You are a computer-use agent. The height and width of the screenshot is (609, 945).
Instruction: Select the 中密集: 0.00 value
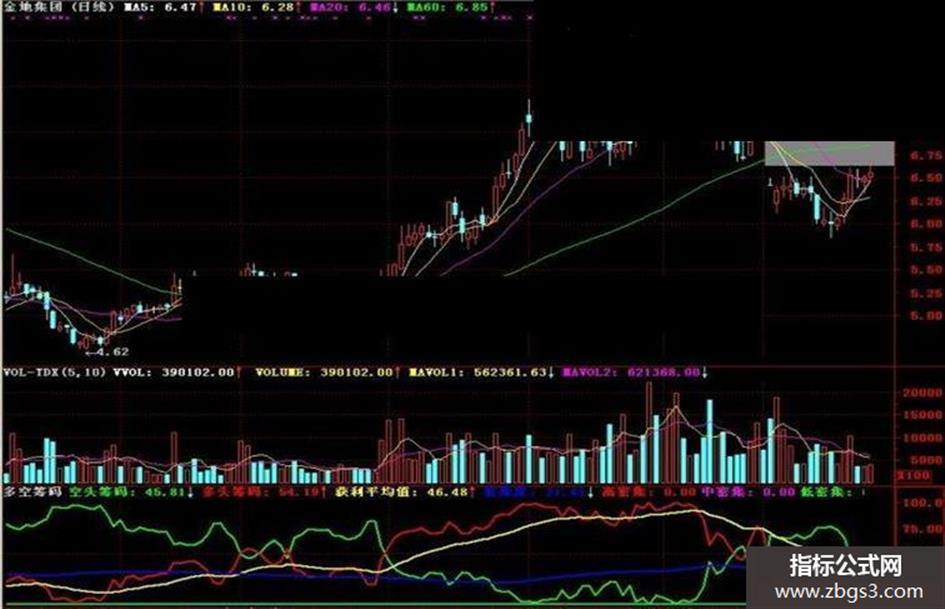(x=749, y=492)
